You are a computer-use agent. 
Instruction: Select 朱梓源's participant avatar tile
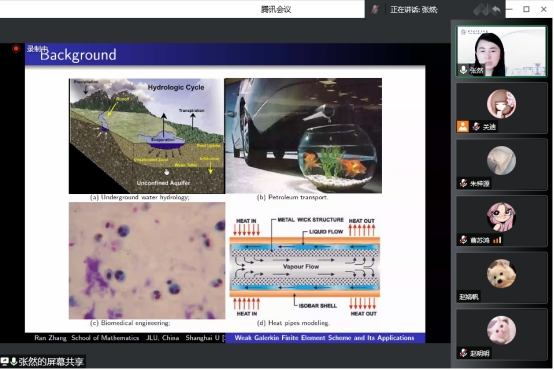(501, 165)
